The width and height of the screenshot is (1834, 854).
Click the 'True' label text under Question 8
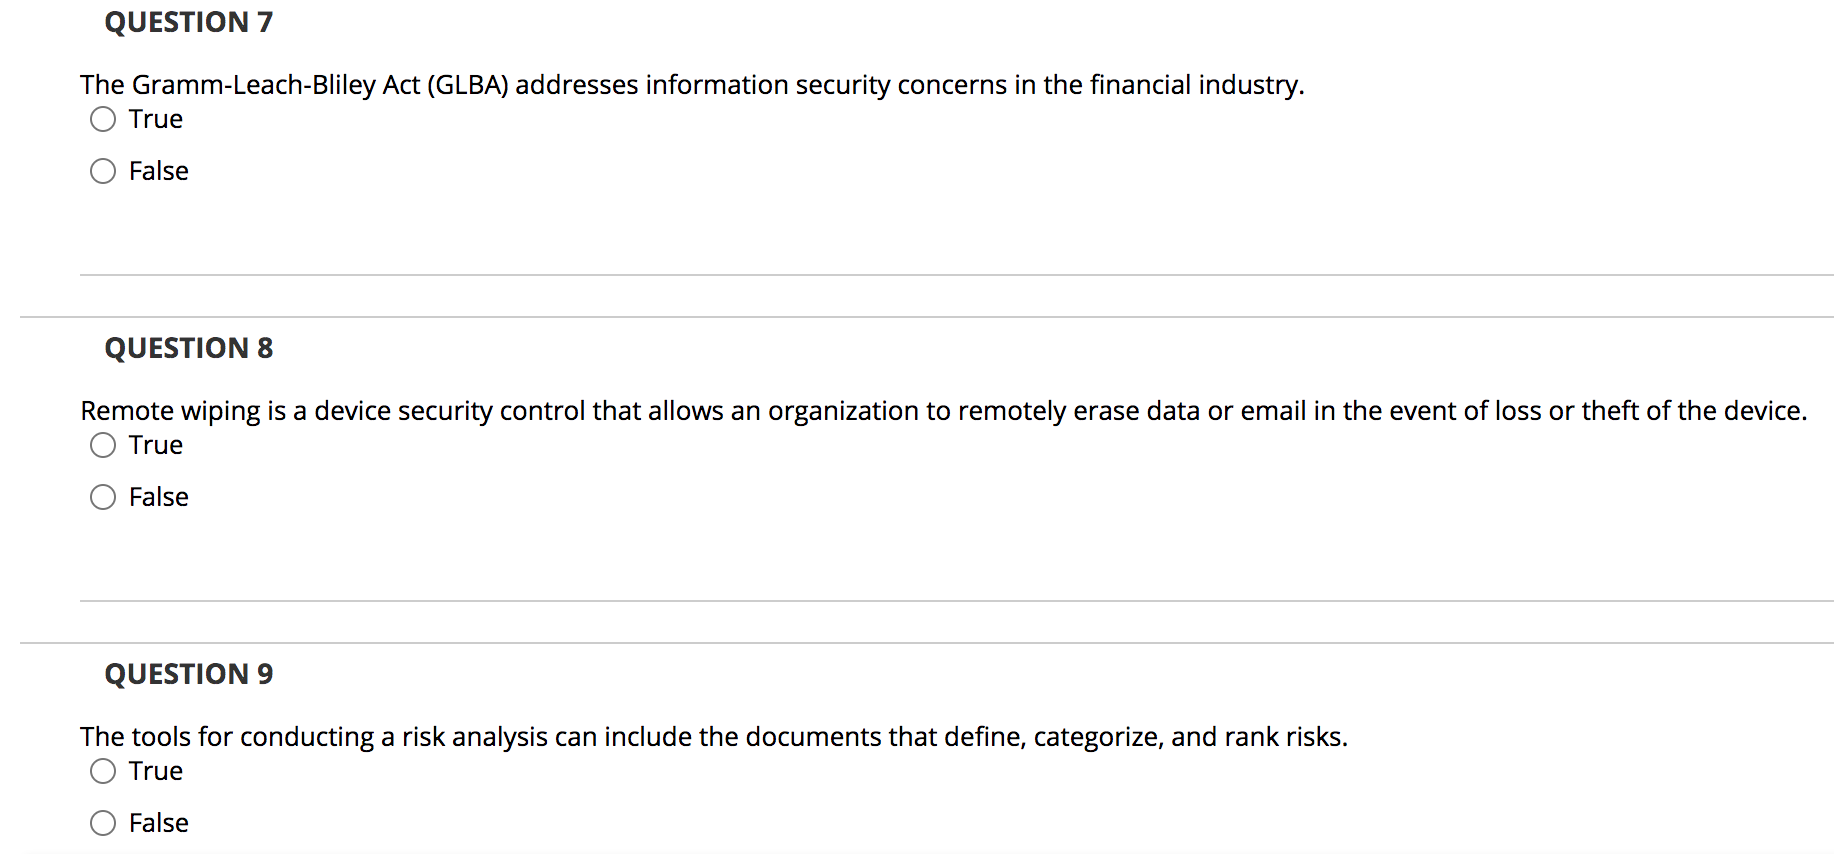tap(156, 446)
